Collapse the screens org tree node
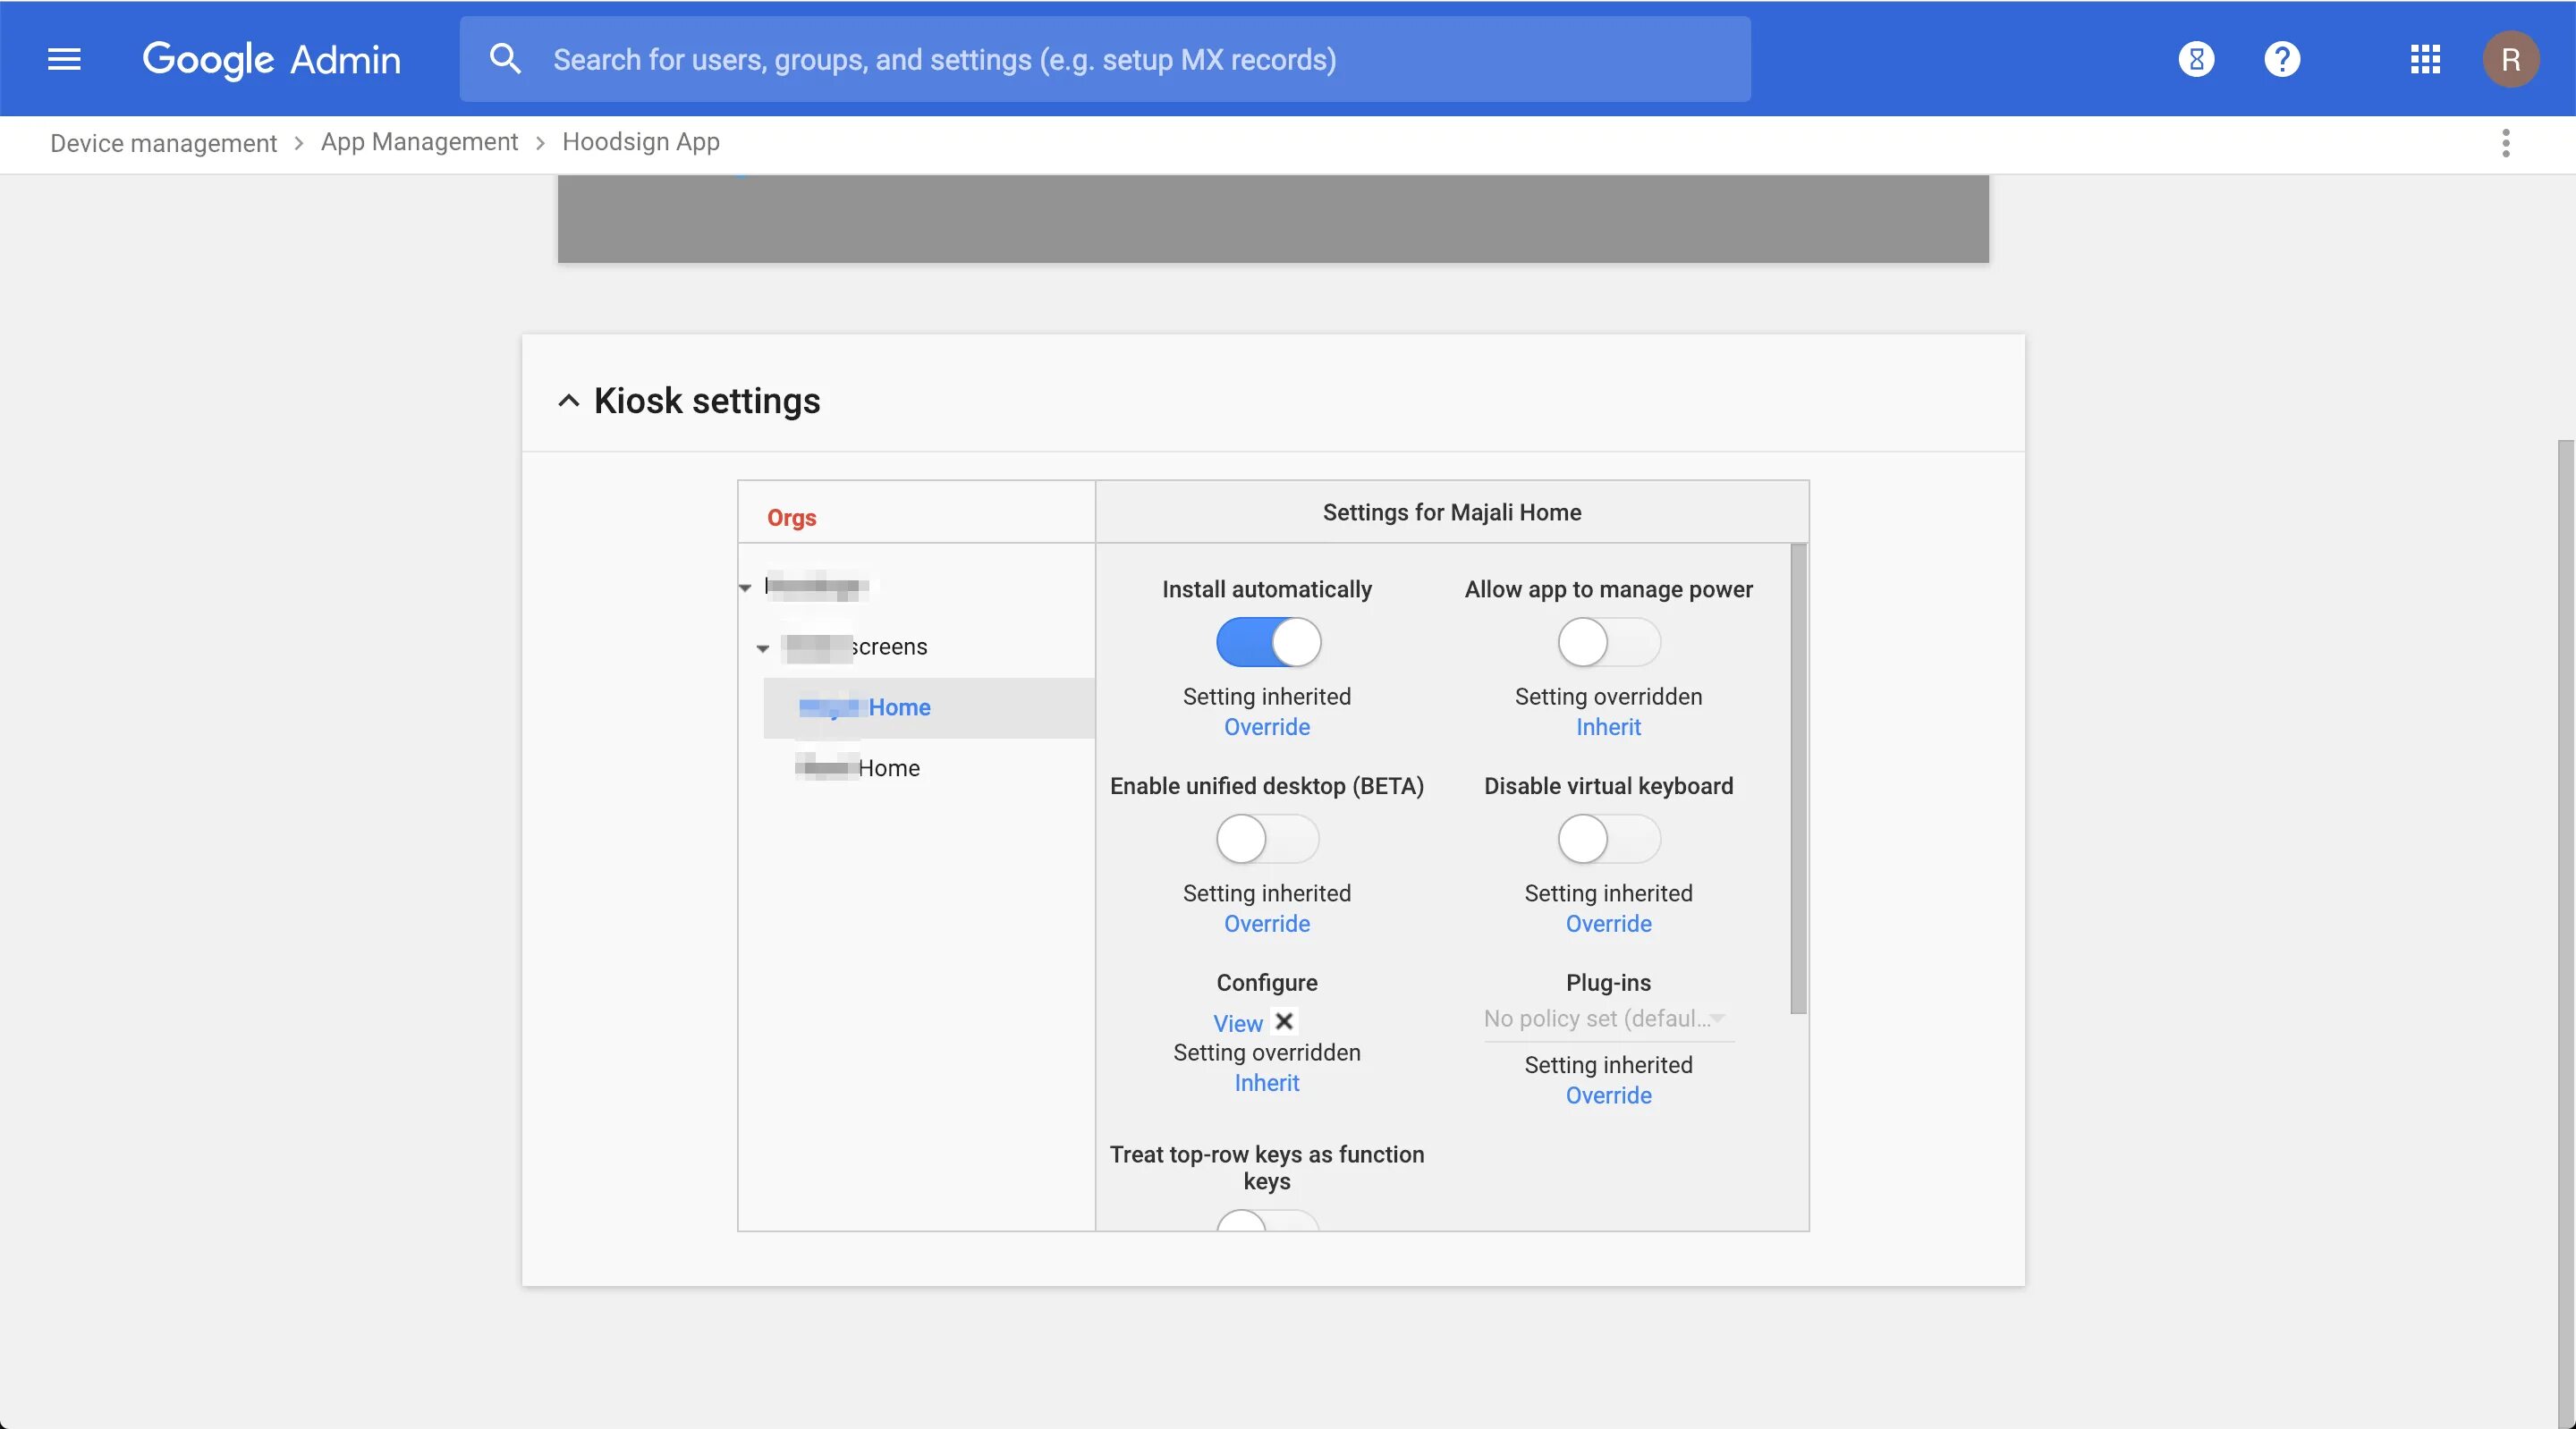 (x=763, y=648)
